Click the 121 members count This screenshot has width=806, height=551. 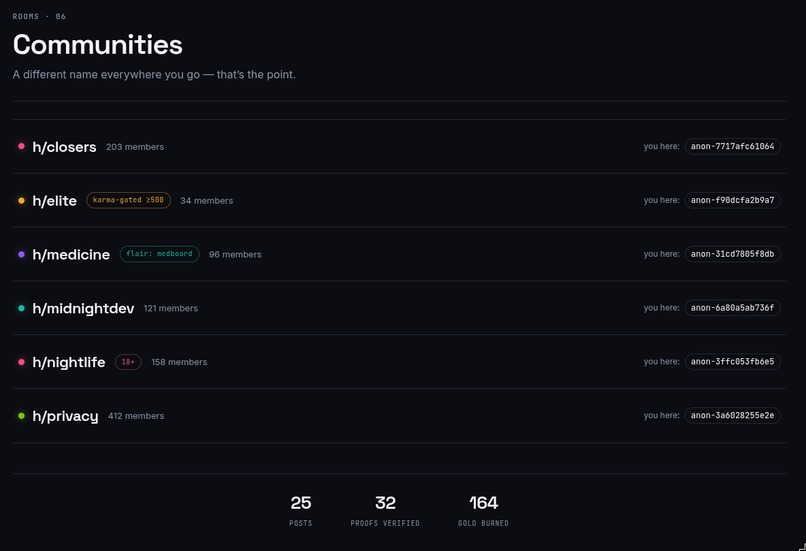click(171, 308)
